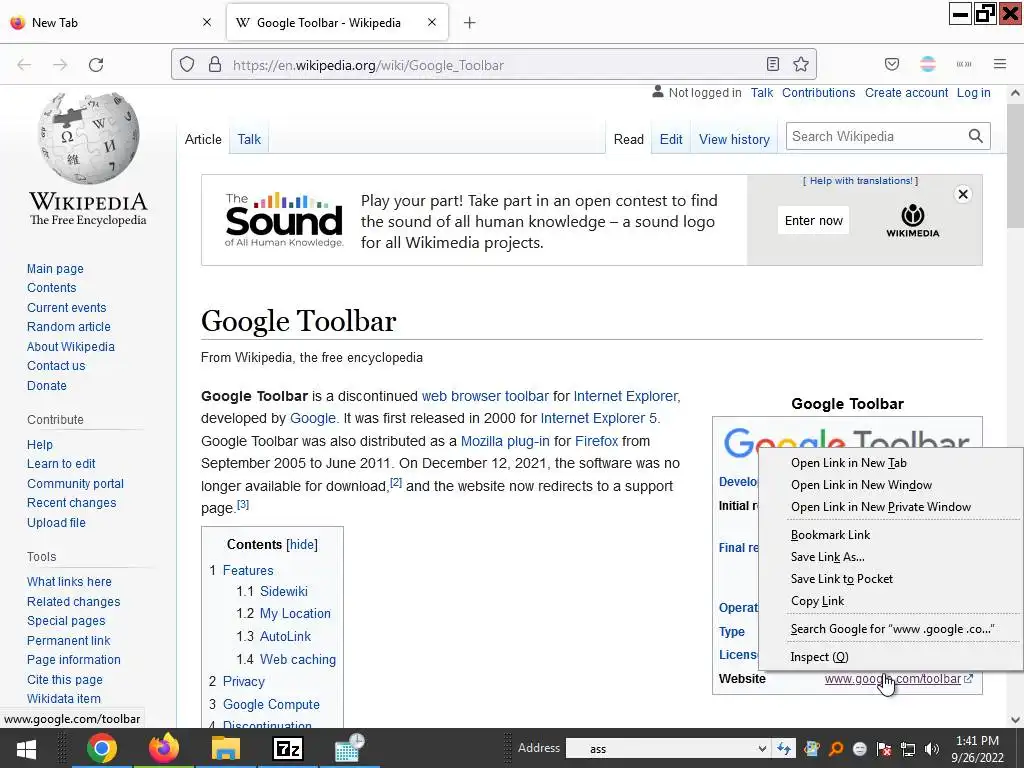Open taskbar clock showing 1:41 PM
The image size is (1024, 768).
coord(978,749)
